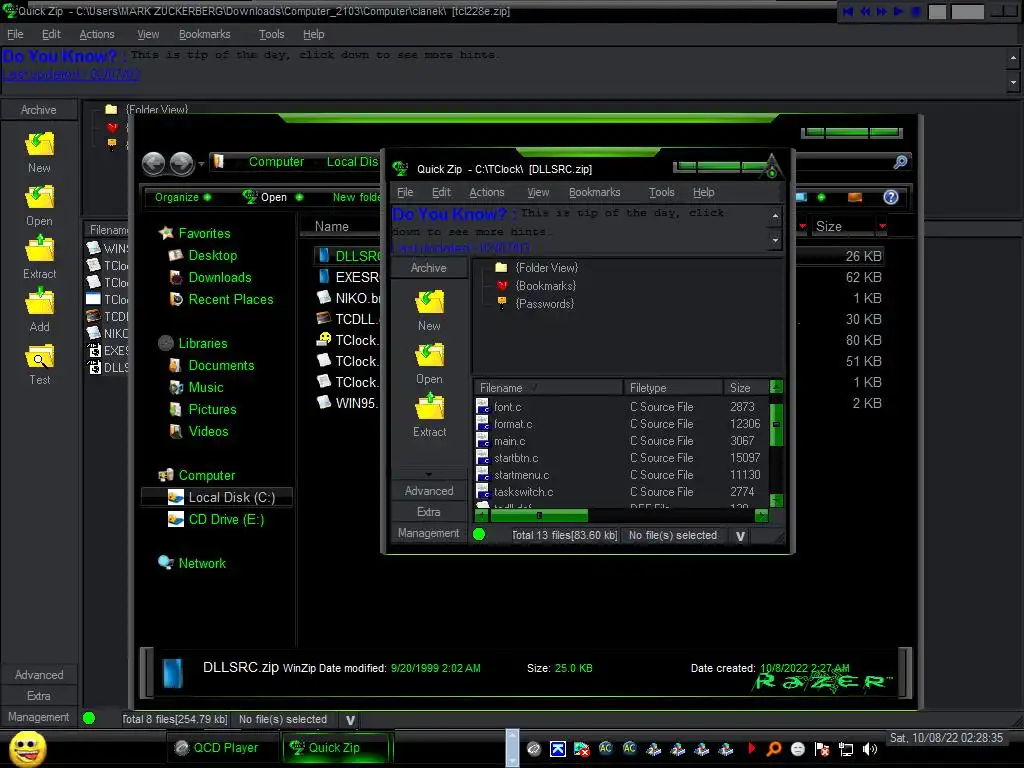The image size is (1024, 768).
Task: Click the Downloads folder icon in Favorites
Action: pos(176,278)
